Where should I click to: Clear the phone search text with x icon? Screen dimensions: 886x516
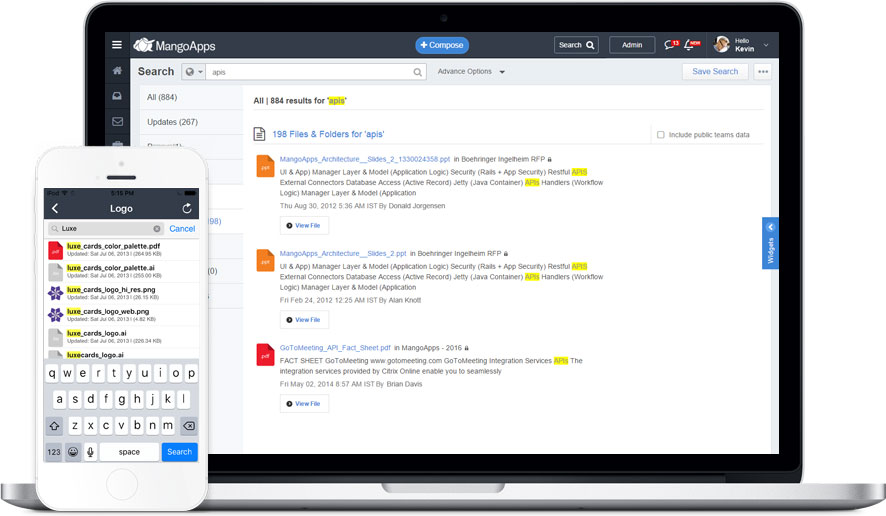[157, 228]
